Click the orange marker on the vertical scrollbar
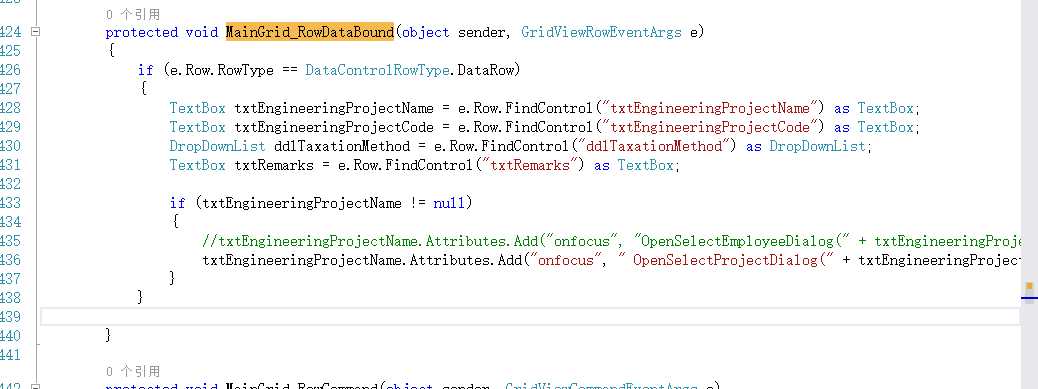 pyautogui.click(x=1029, y=286)
